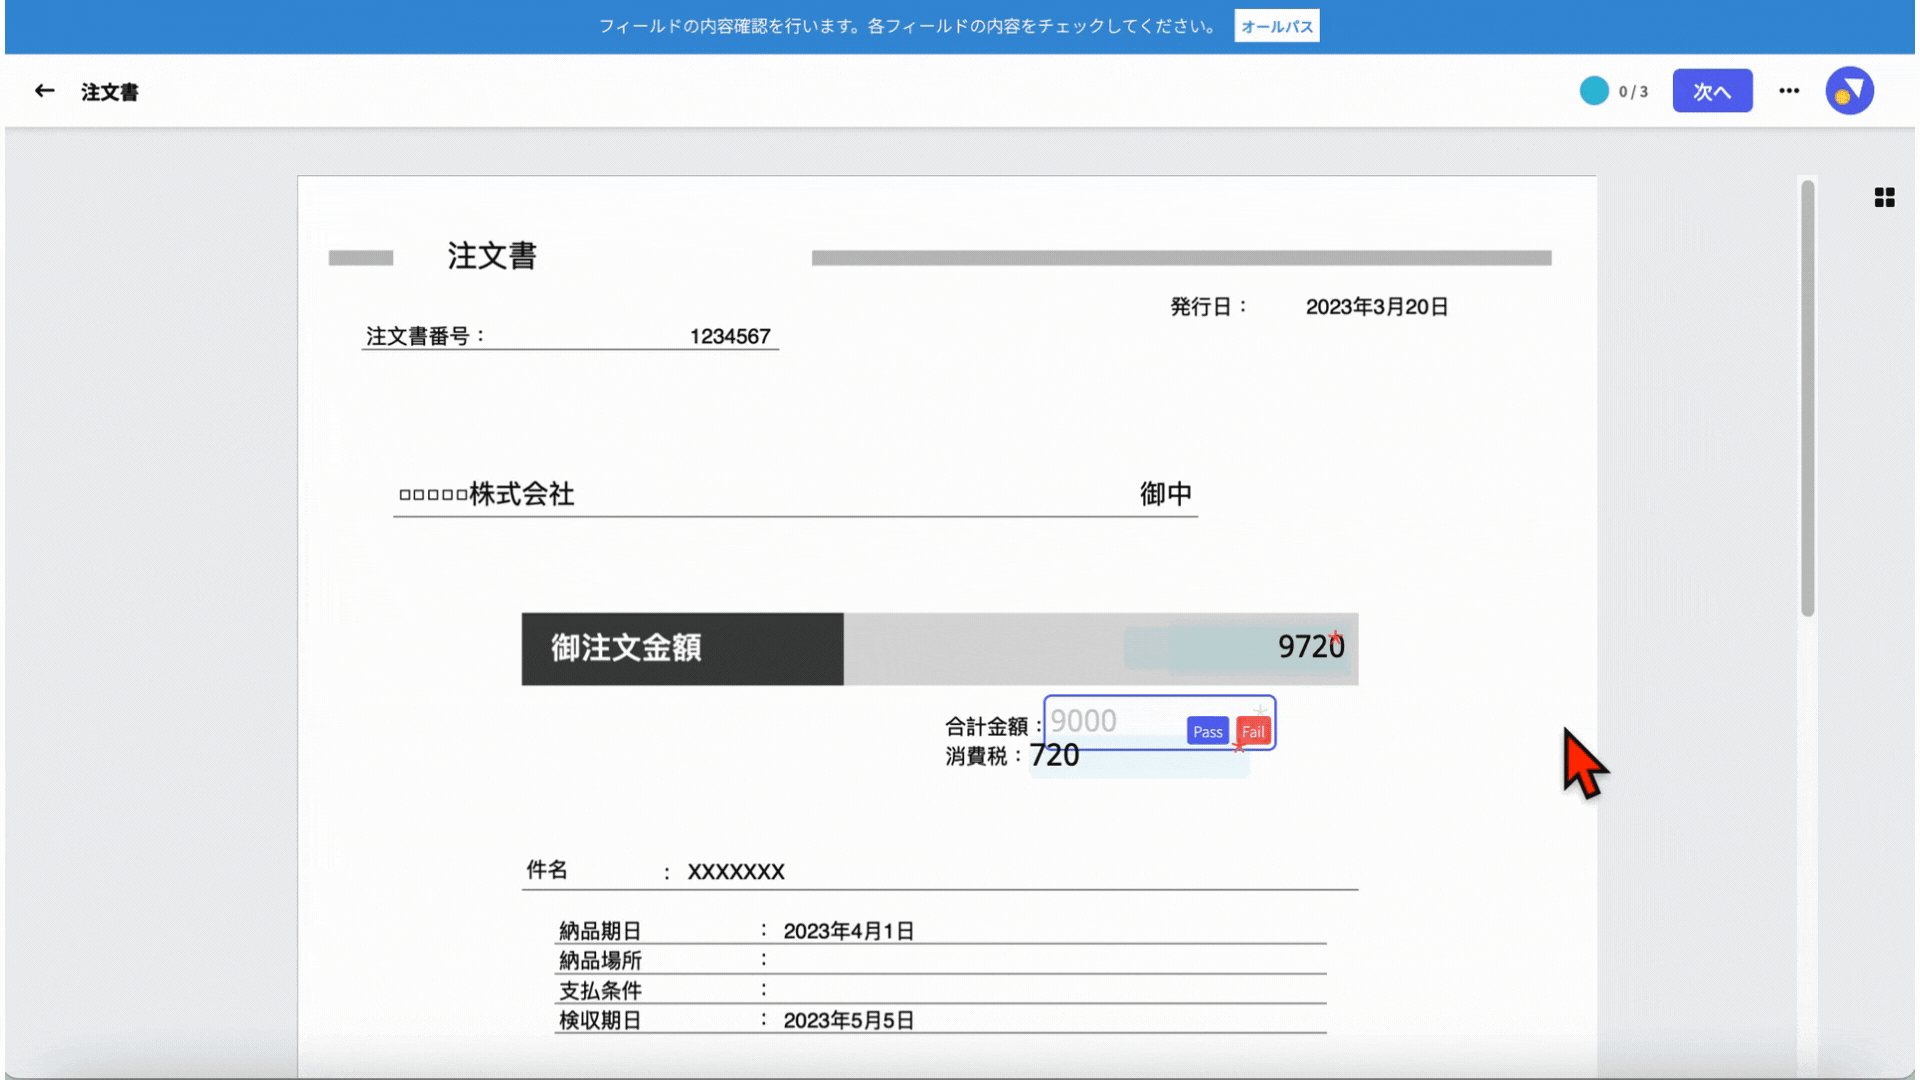This screenshot has width=1920, height=1080.
Task: Select the highlighted 720 消費税 field
Action: pyautogui.click(x=1138, y=757)
